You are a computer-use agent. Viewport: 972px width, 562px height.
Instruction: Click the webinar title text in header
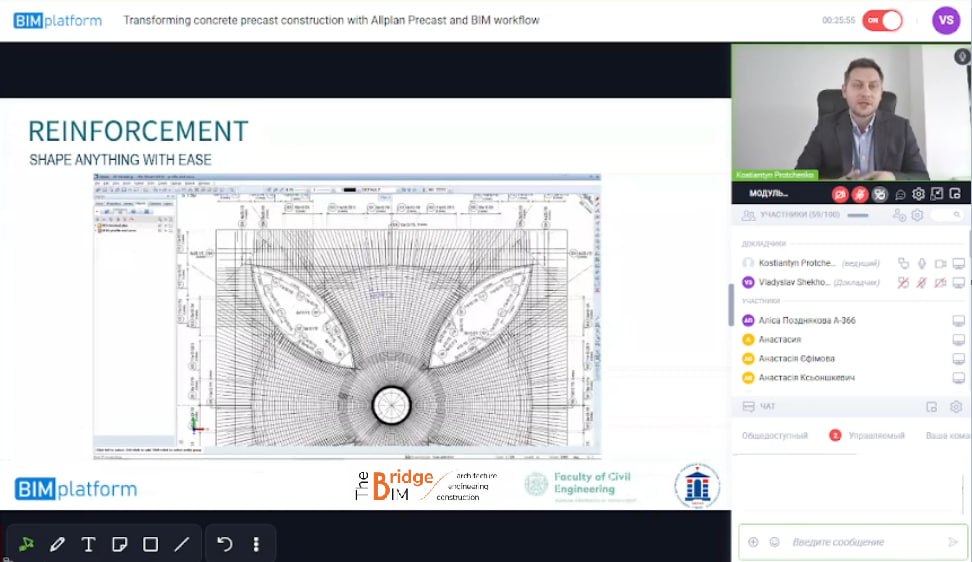(x=331, y=20)
